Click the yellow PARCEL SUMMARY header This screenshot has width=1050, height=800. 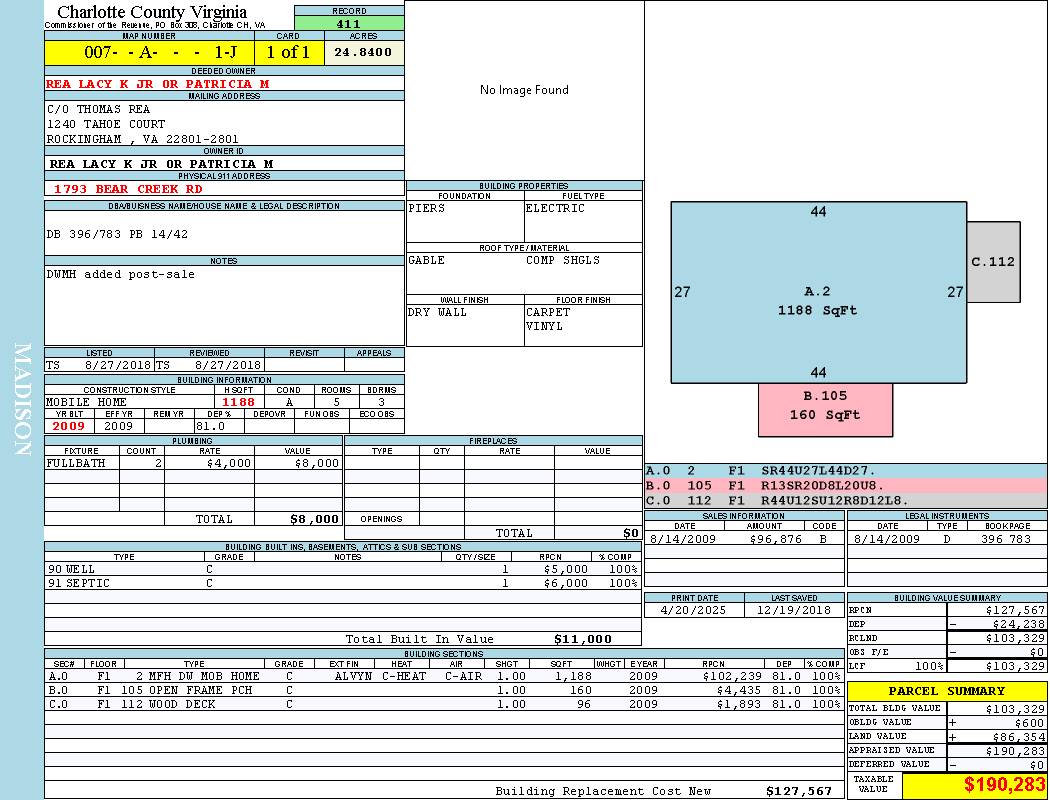click(x=946, y=691)
